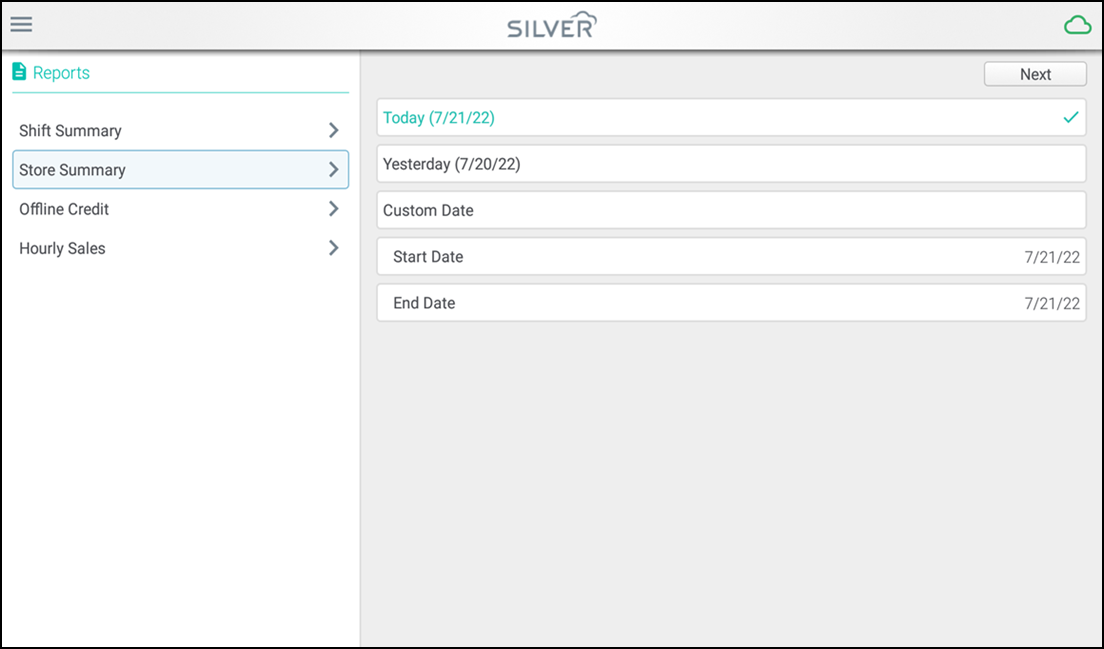Click the Start Date value 7/21/22
This screenshot has height=649, width=1104.
[1052, 257]
